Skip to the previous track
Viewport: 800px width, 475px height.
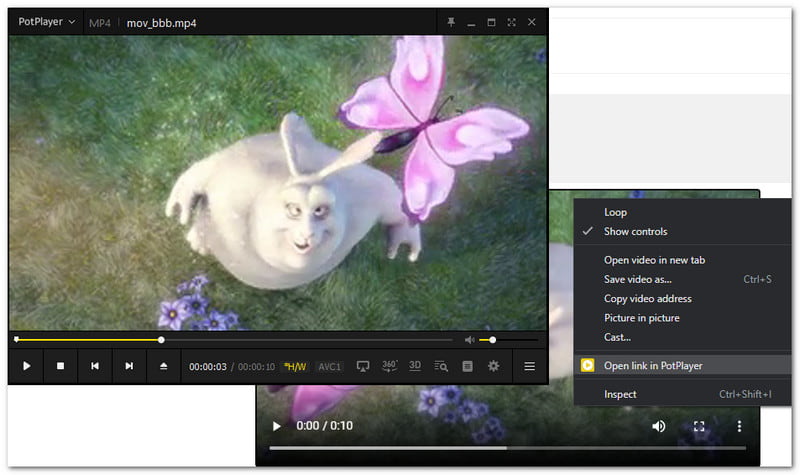click(95, 366)
